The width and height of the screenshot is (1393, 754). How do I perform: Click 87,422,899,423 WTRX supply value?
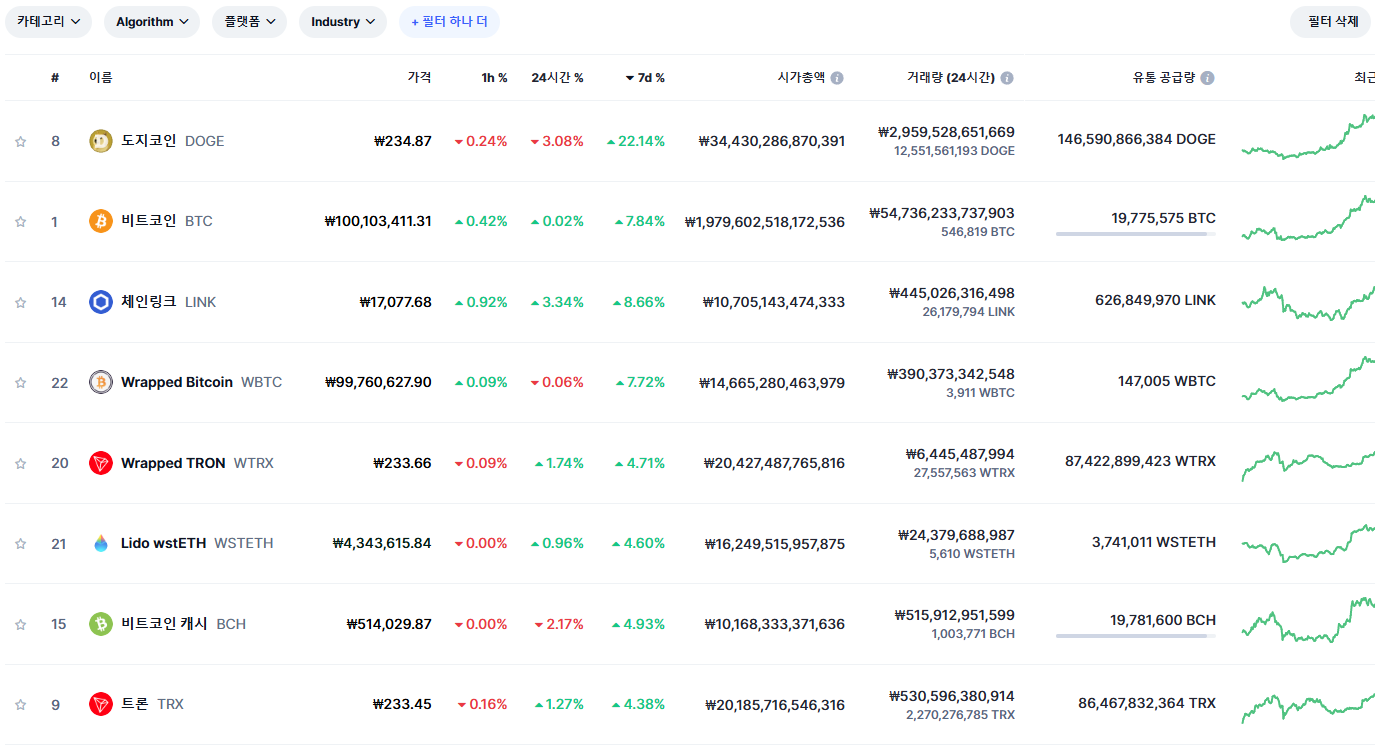pos(1141,461)
